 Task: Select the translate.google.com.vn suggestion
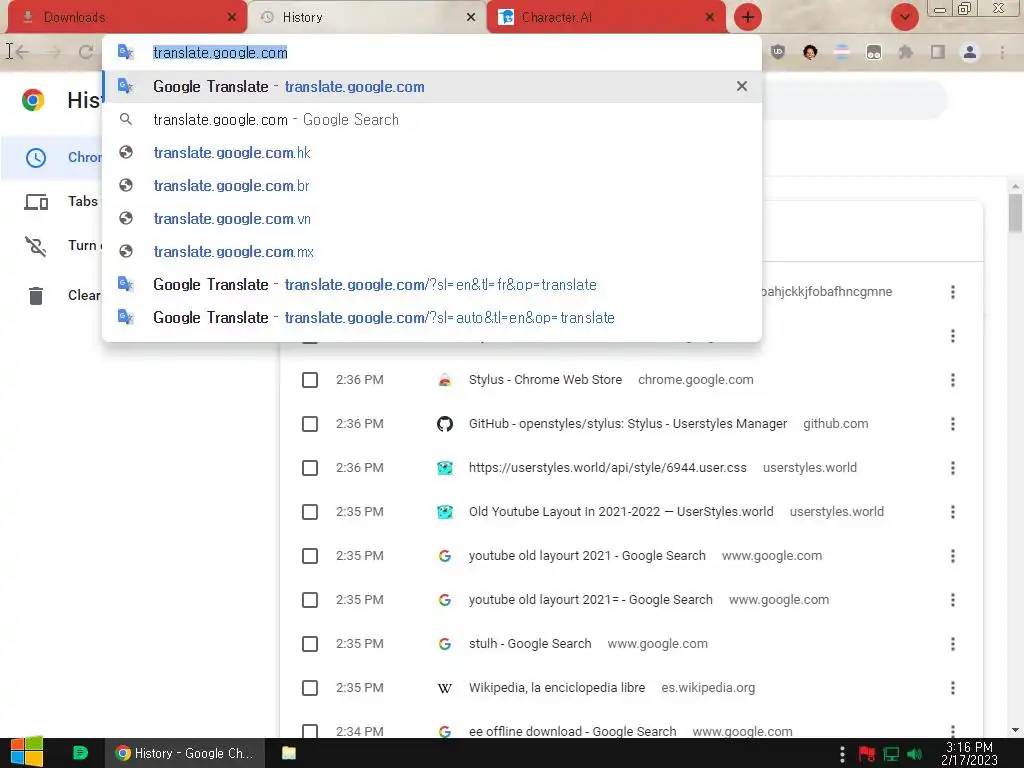[x=431, y=219]
